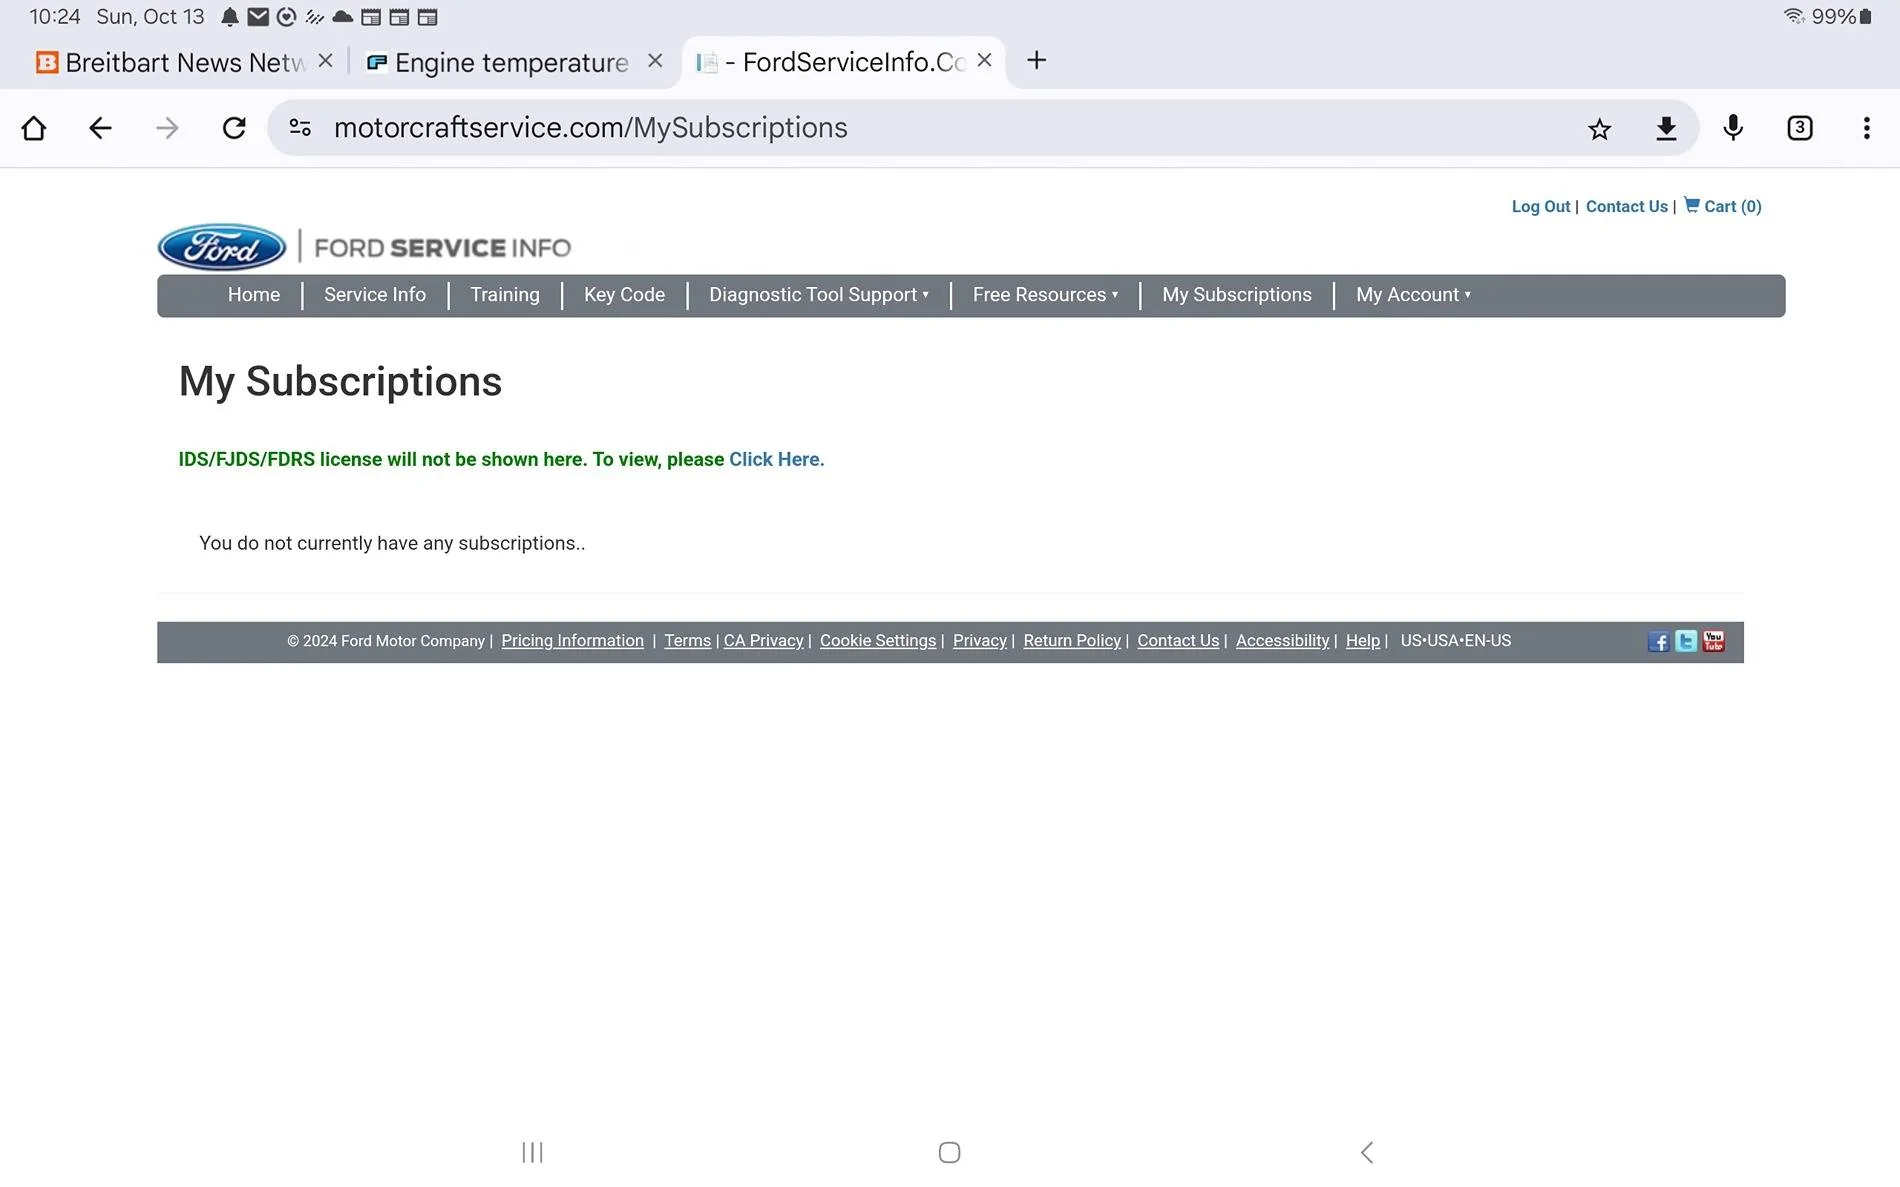Open the shopping Cart (0) link
This screenshot has width=1900, height=1187.
coord(1723,206)
